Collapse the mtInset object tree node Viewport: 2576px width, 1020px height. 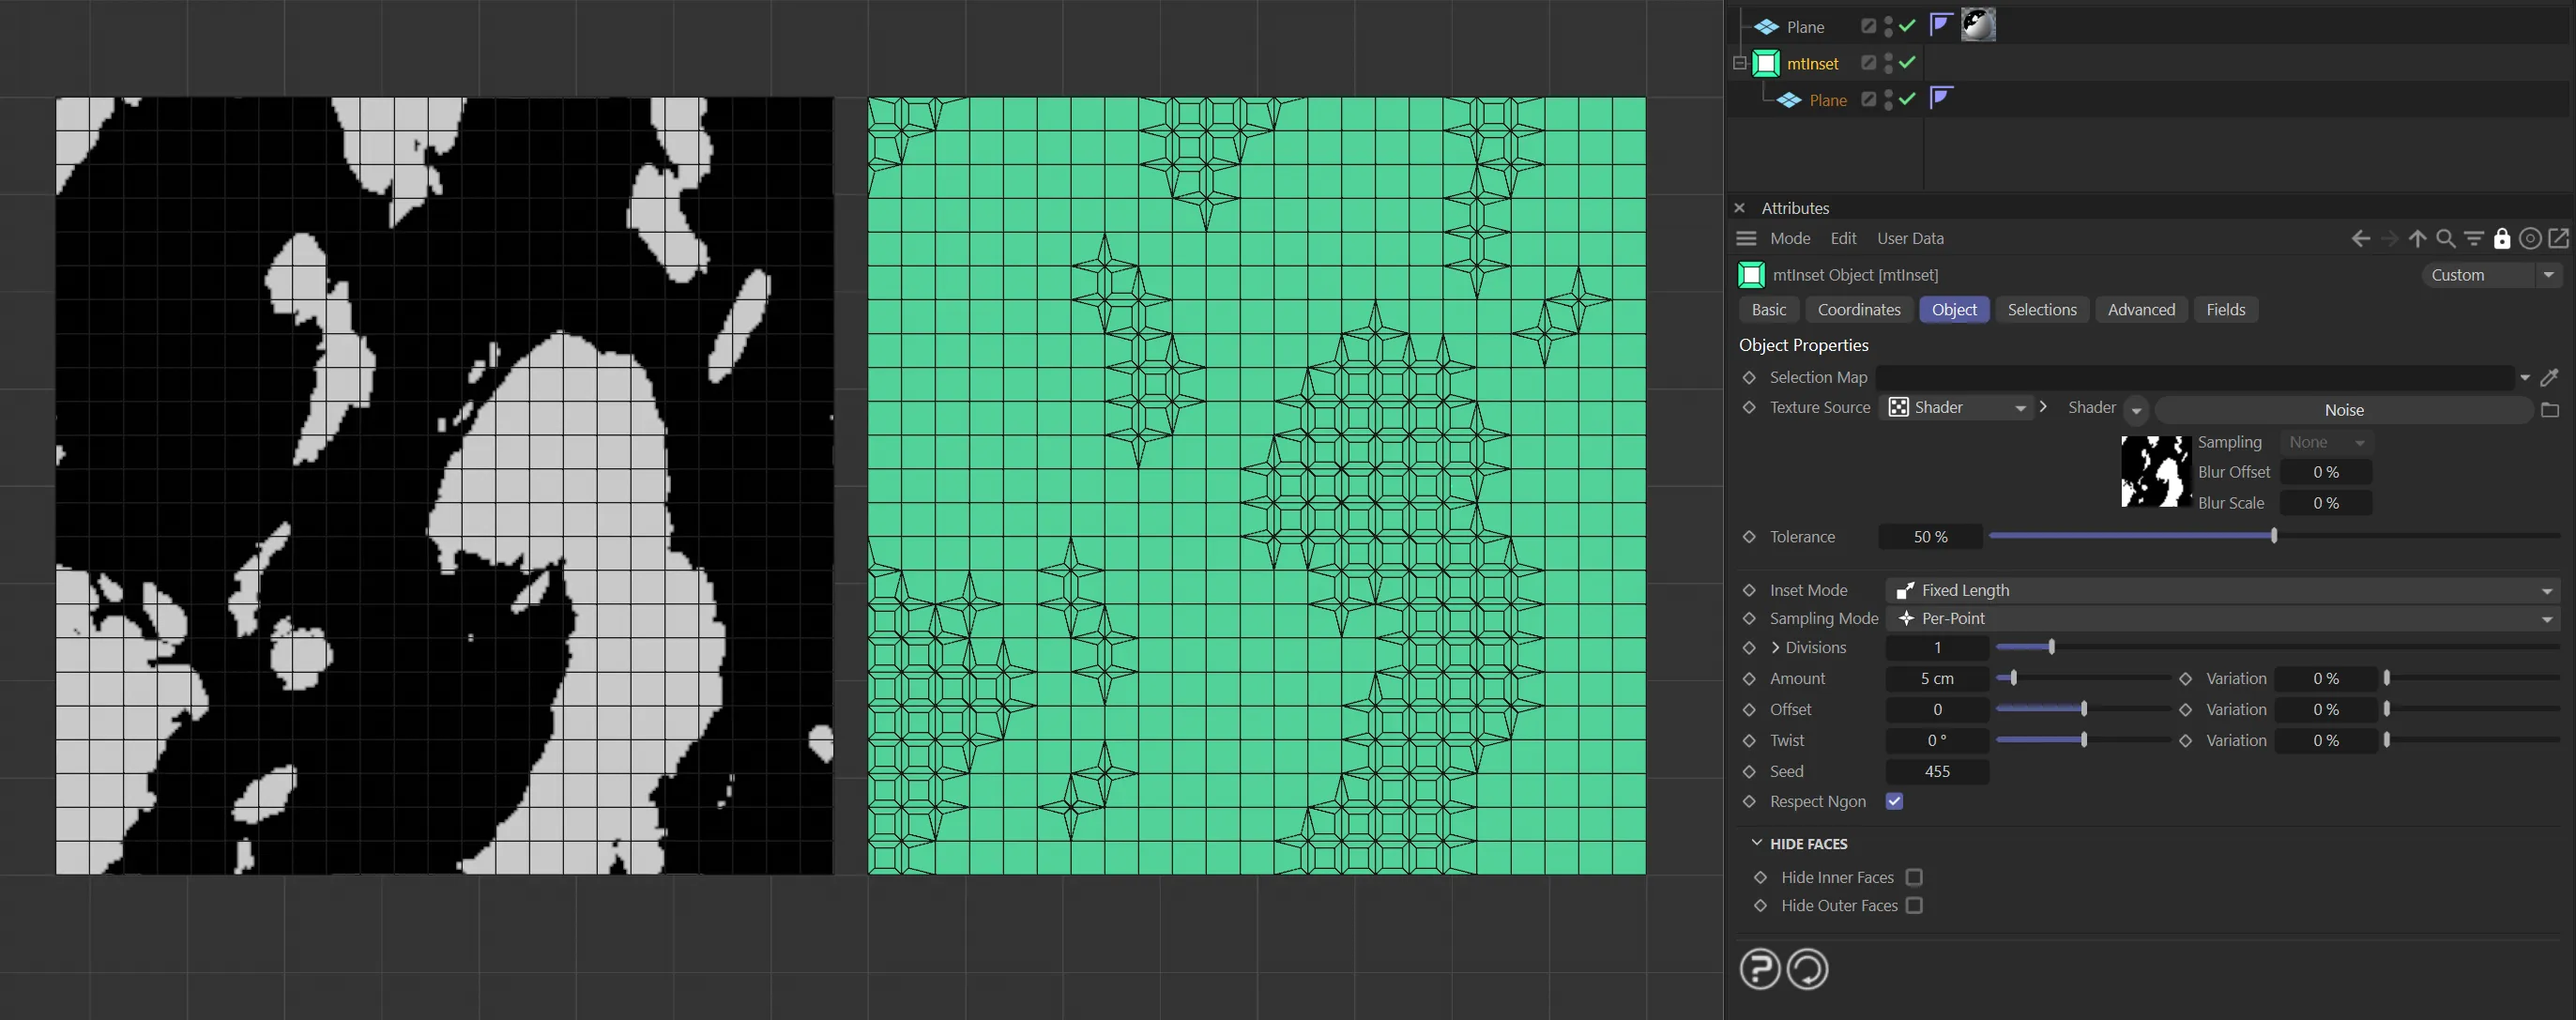tap(1739, 63)
